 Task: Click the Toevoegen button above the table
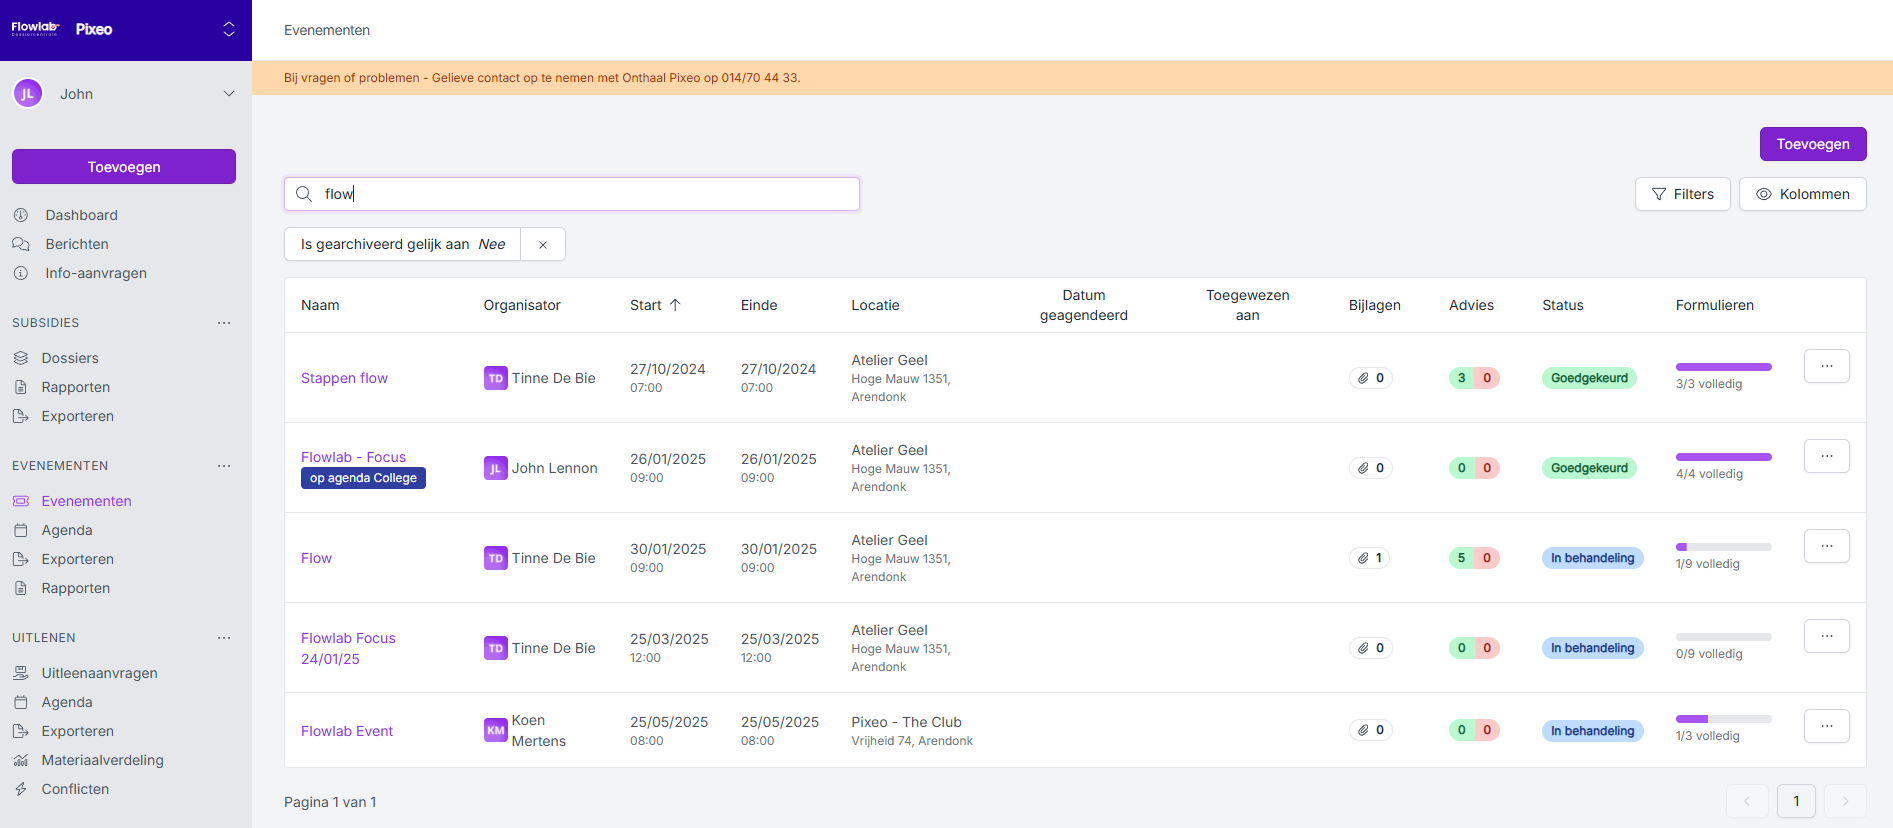point(1812,144)
